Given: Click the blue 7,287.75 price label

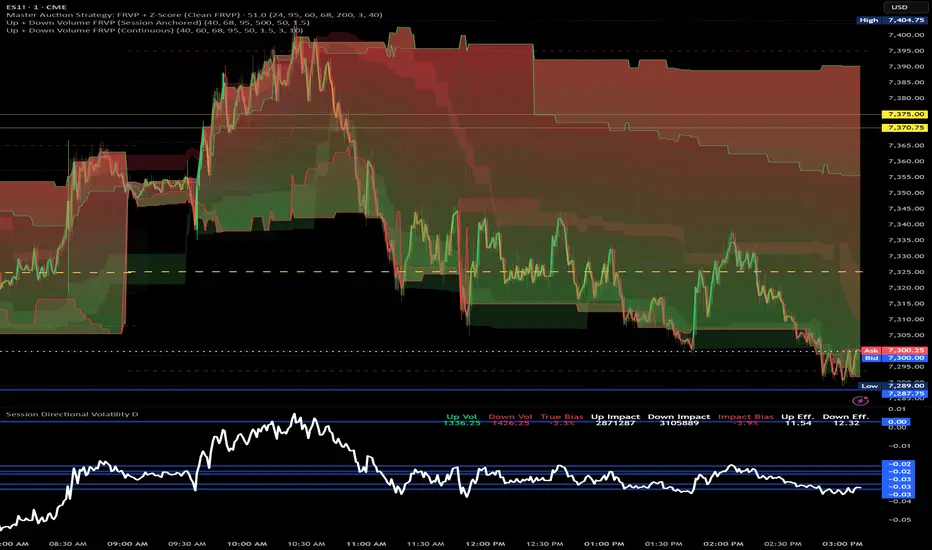Looking at the screenshot, I should click(905, 394).
